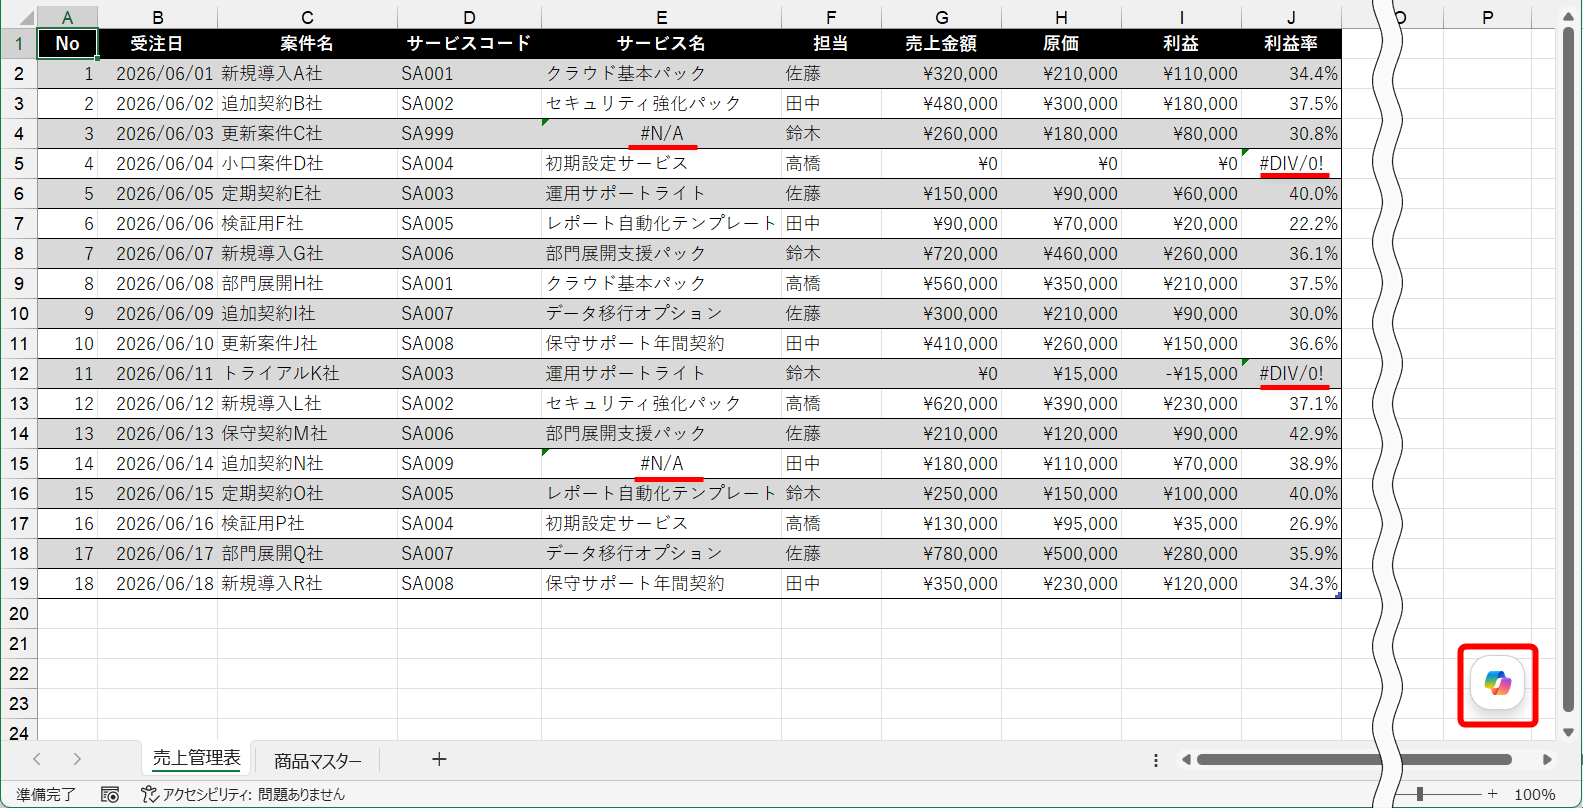
Task: Click the 保守契約M社 cell
Action: (307, 433)
